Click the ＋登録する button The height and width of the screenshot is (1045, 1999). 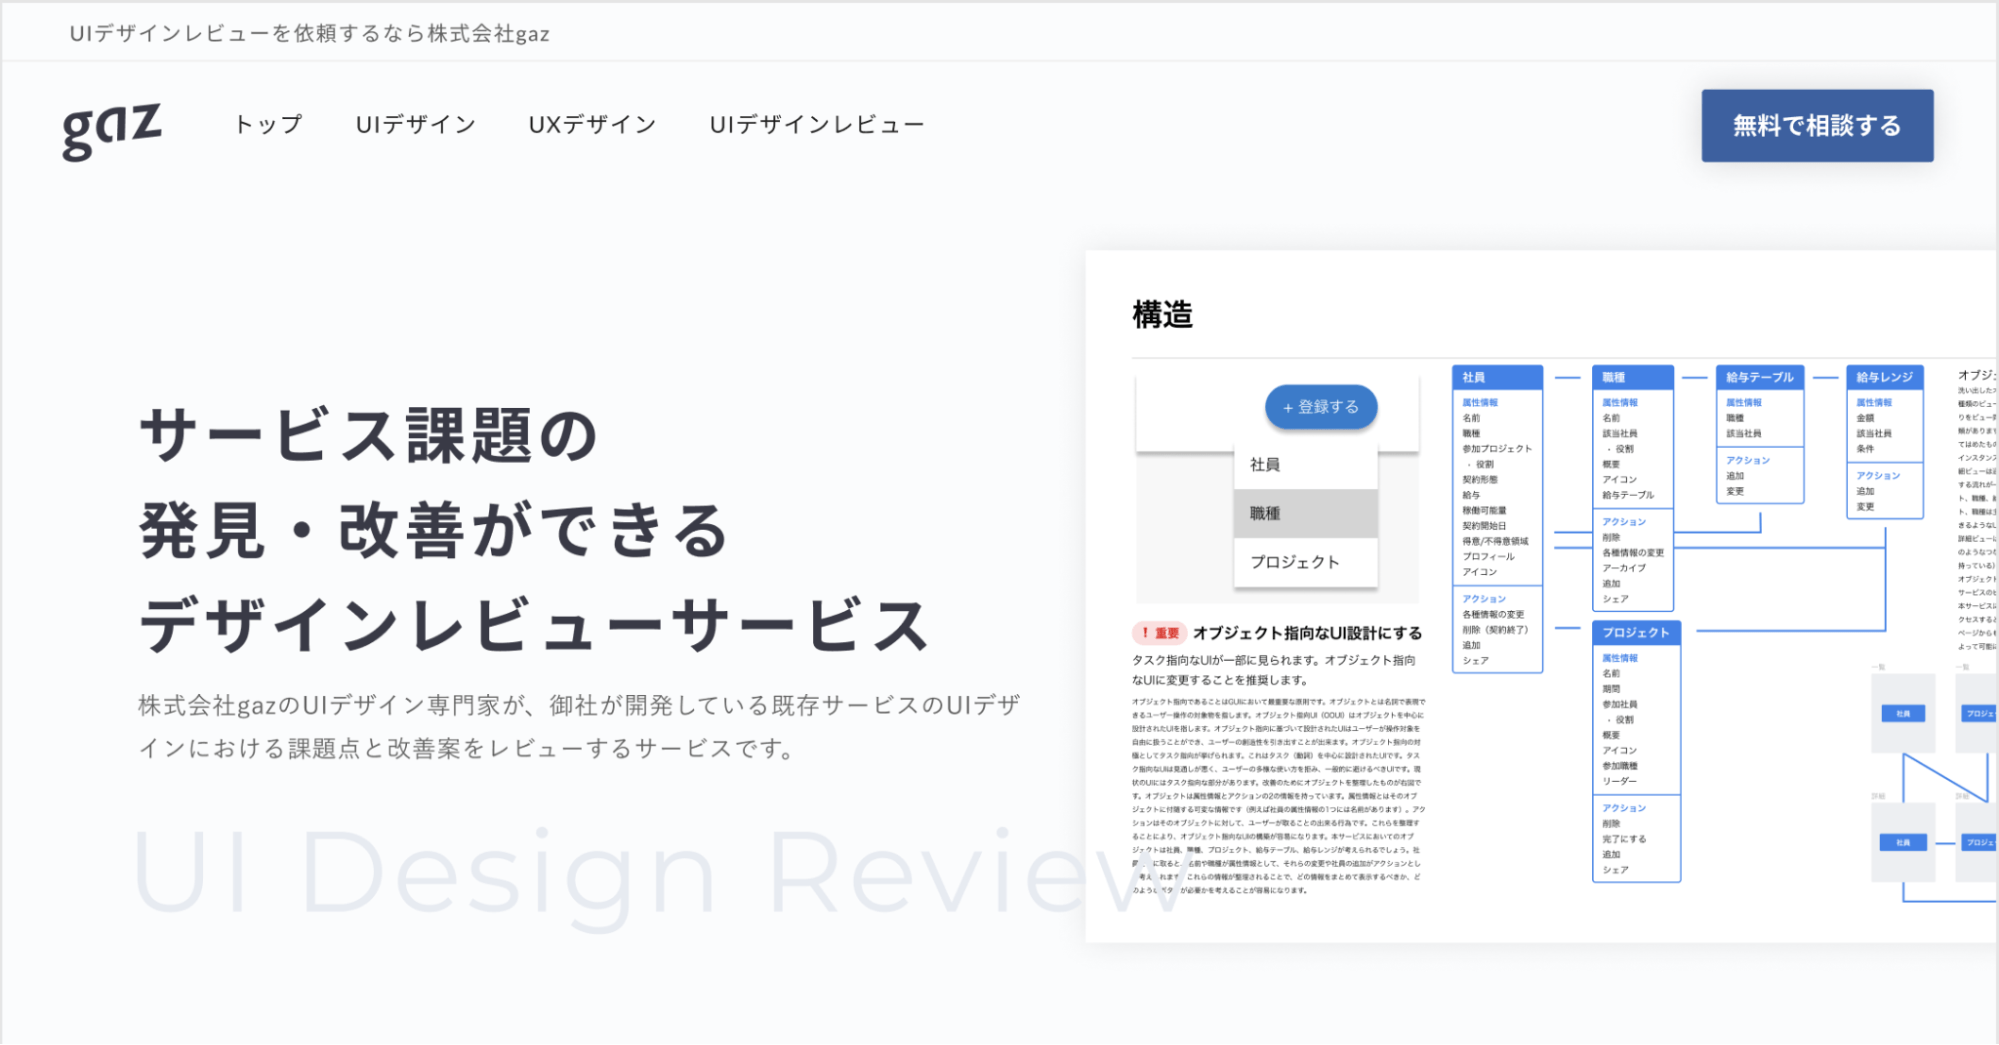[1320, 407]
